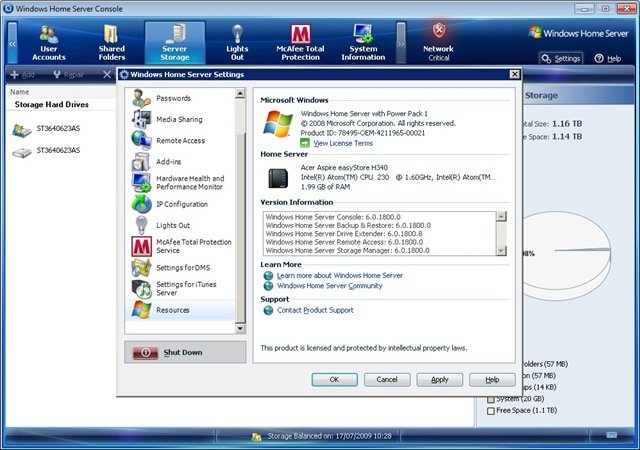Open Help in the console header
The image size is (640, 450).
[608, 58]
